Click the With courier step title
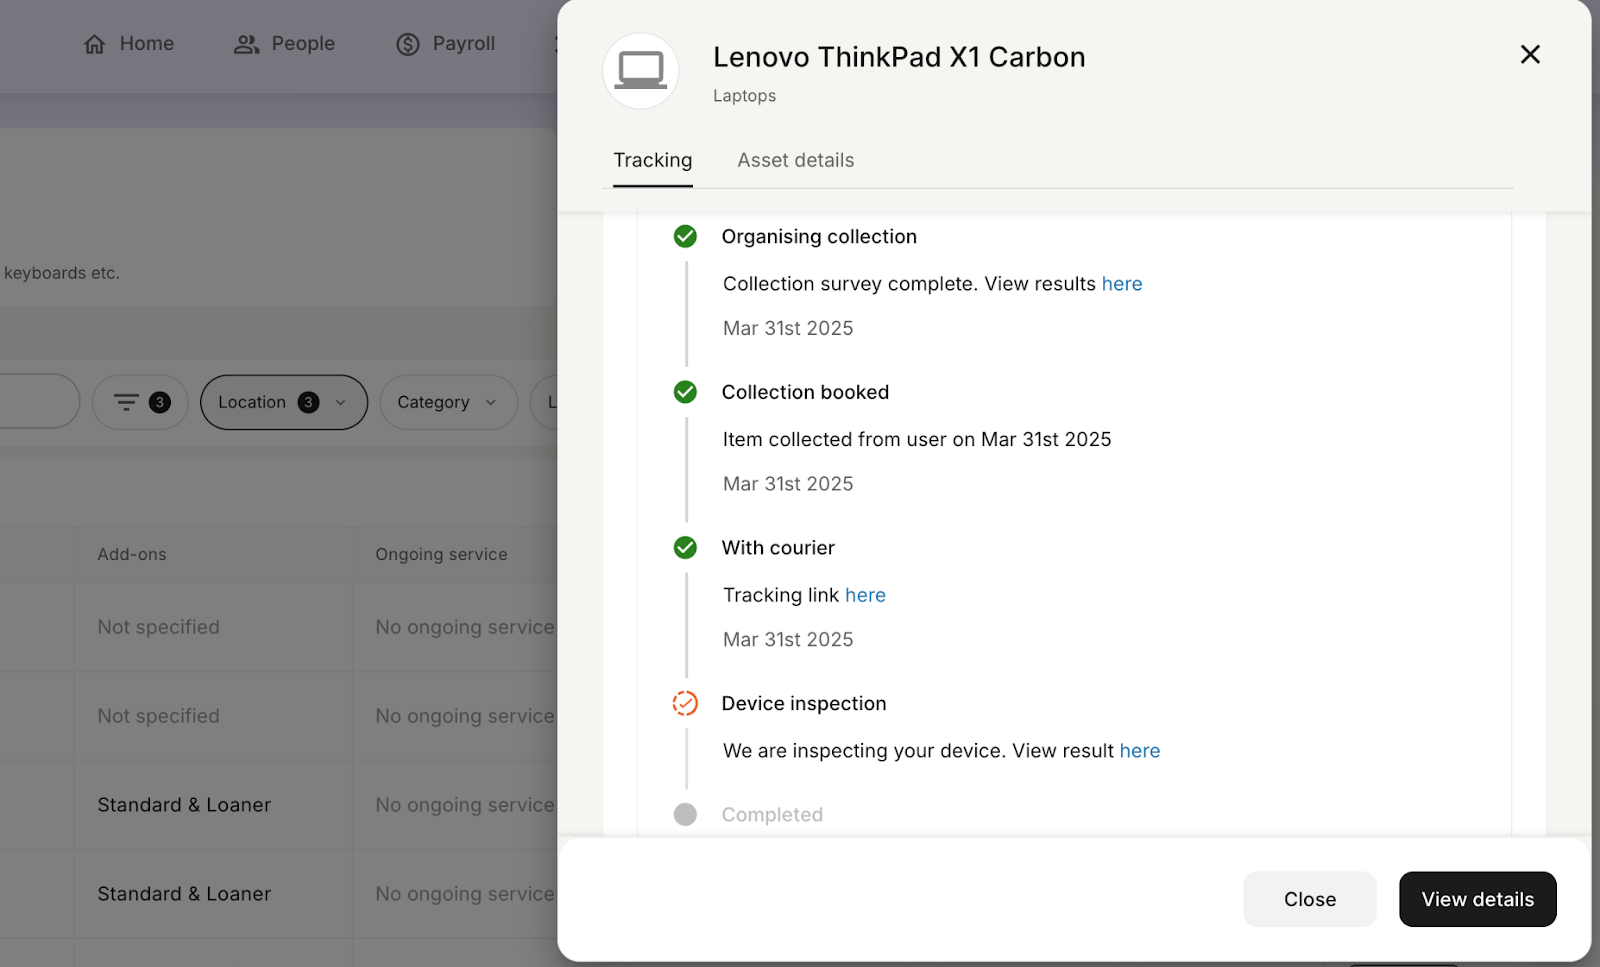The image size is (1600, 967). tap(778, 548)
